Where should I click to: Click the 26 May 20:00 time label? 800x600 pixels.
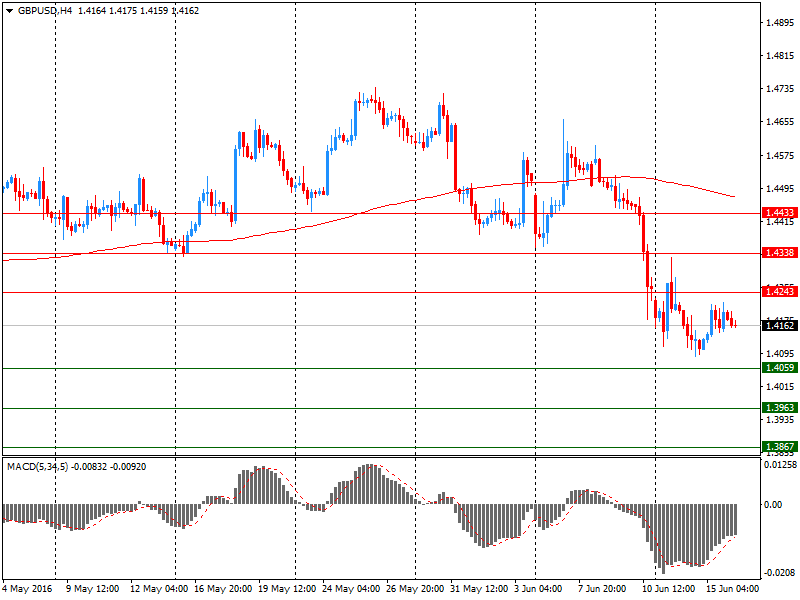tap(415, 589)
